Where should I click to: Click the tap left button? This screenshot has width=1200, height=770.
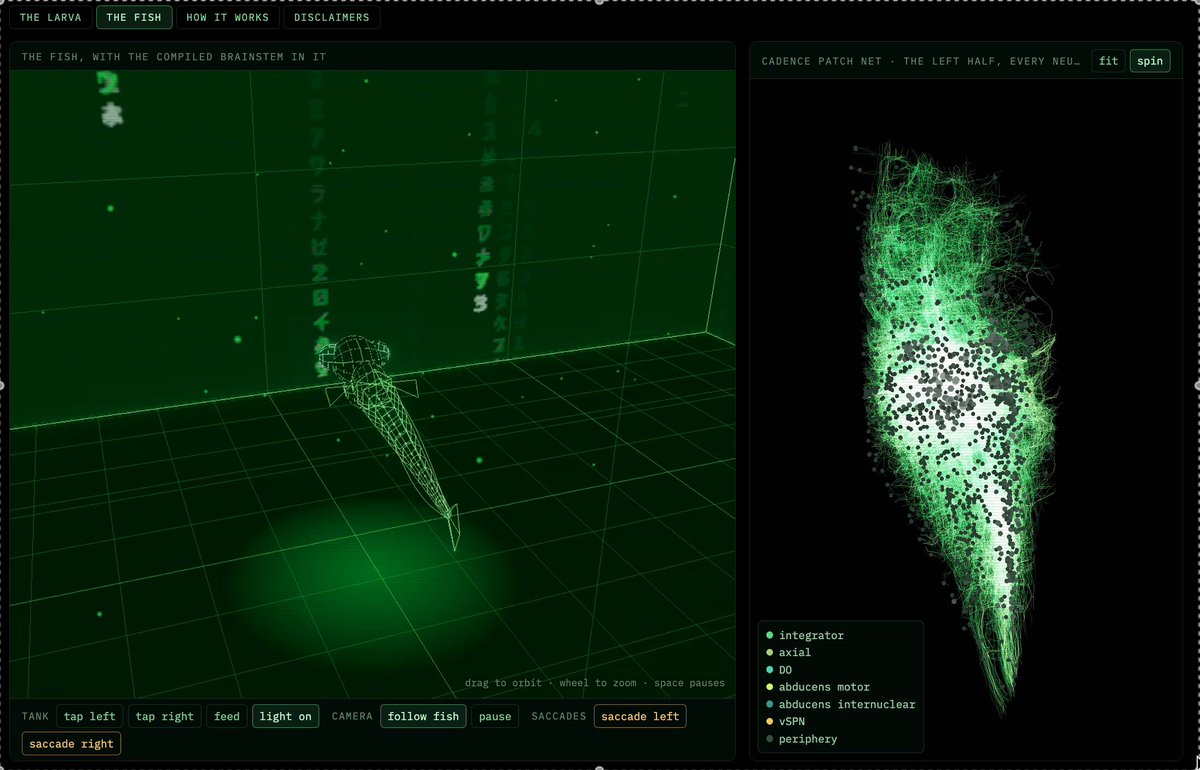(x=90, y=716)
